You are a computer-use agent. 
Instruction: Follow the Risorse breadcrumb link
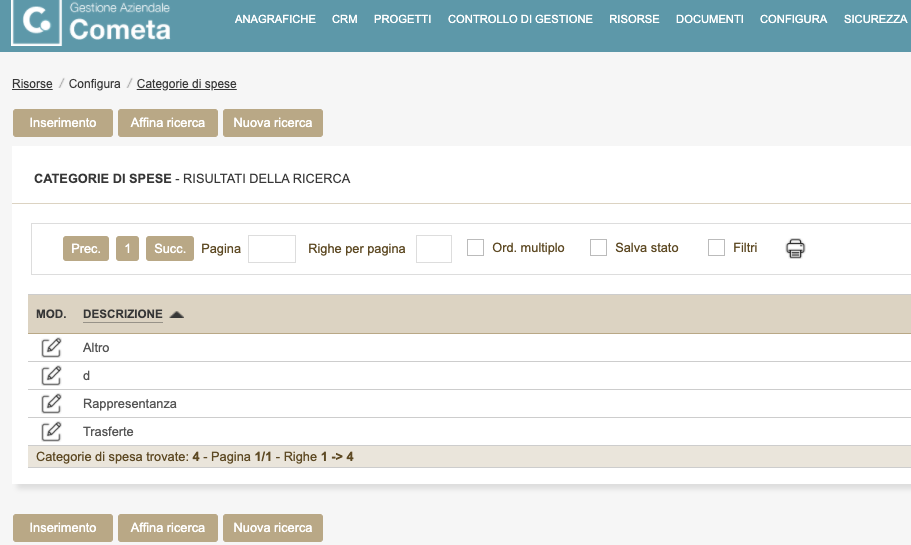tap(32, 84)
